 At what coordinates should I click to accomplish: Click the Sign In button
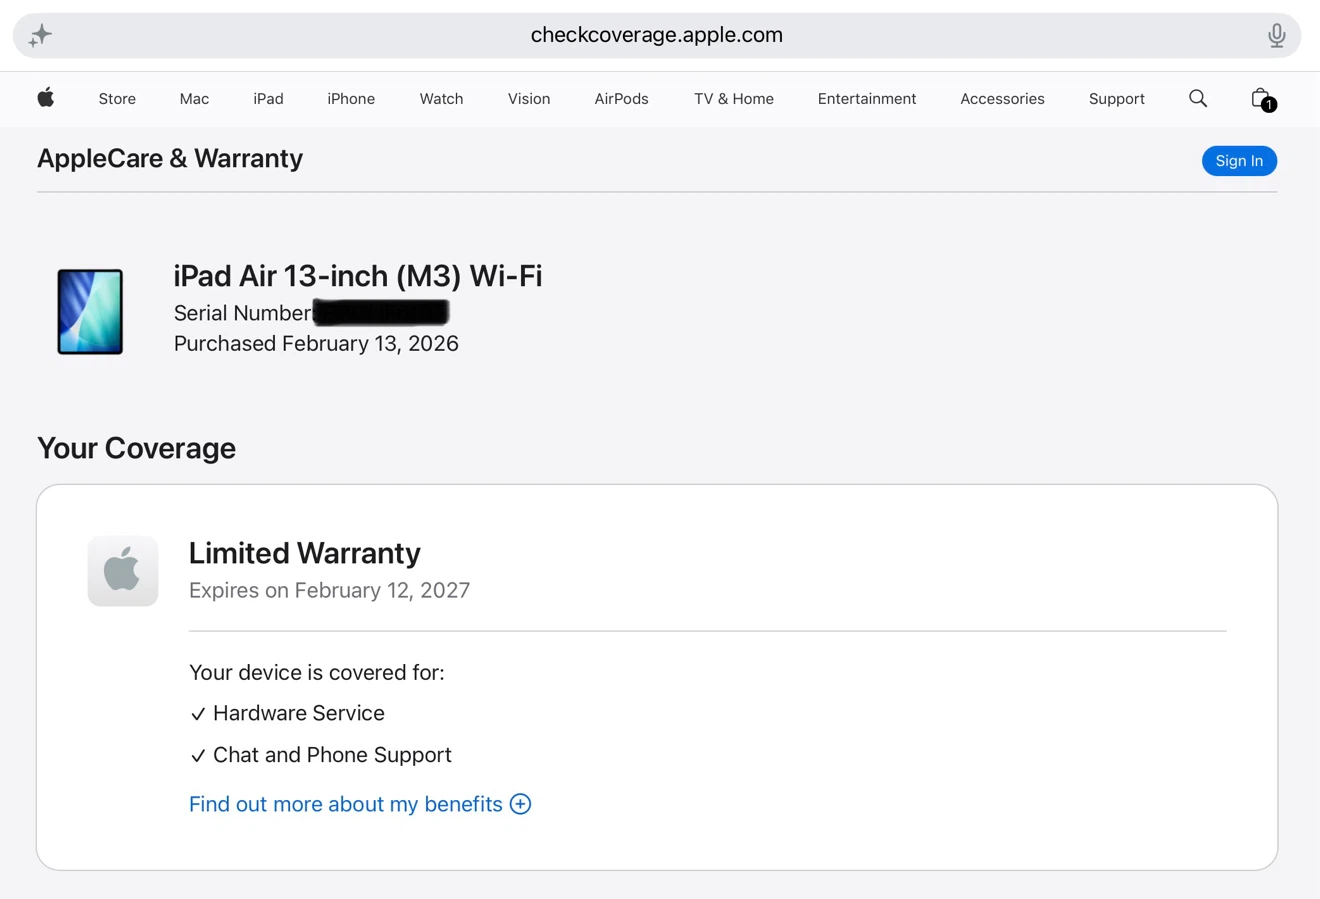1239,161
